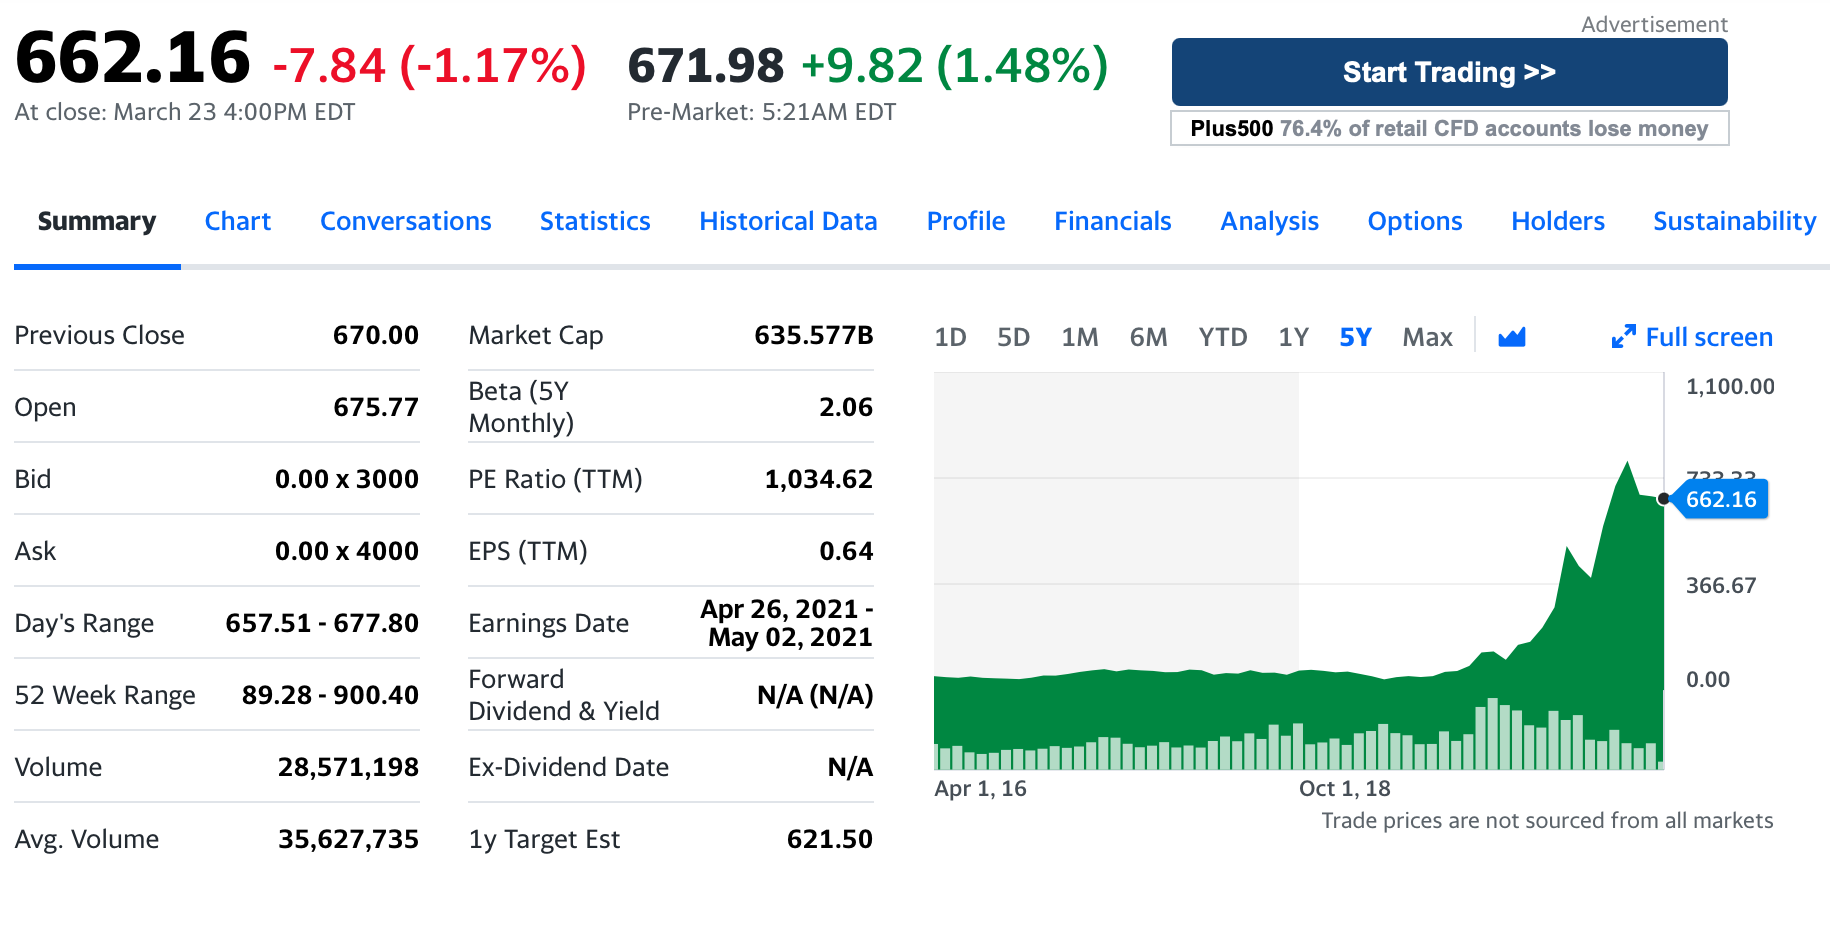
Task: Click the full screen expand arrows icon
Action: 1623,337
